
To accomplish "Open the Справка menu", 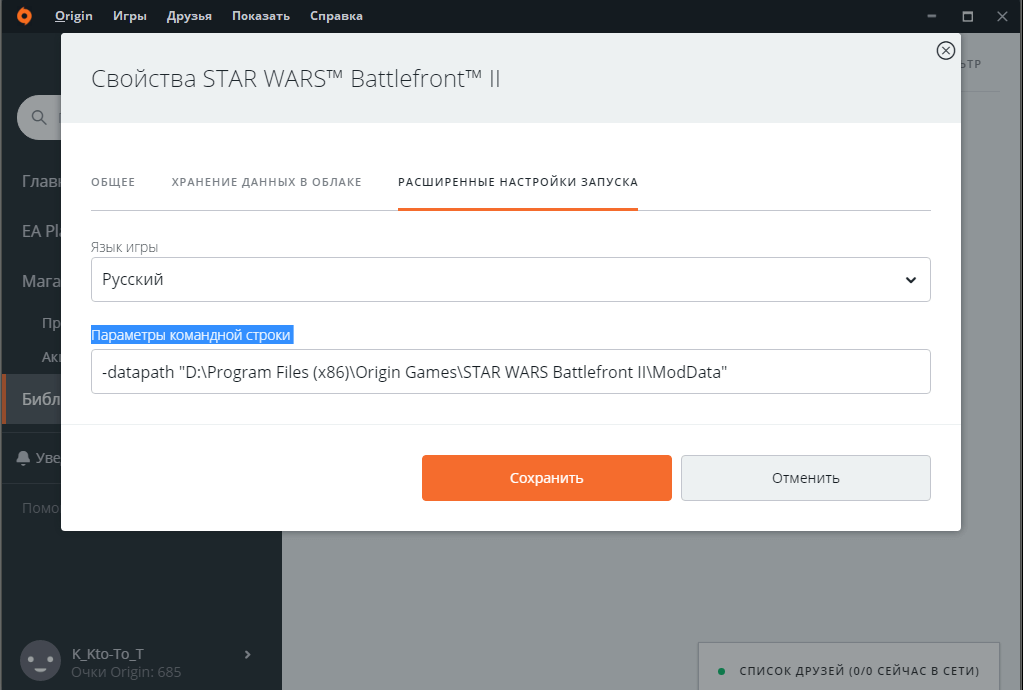I will coord(336,16).
